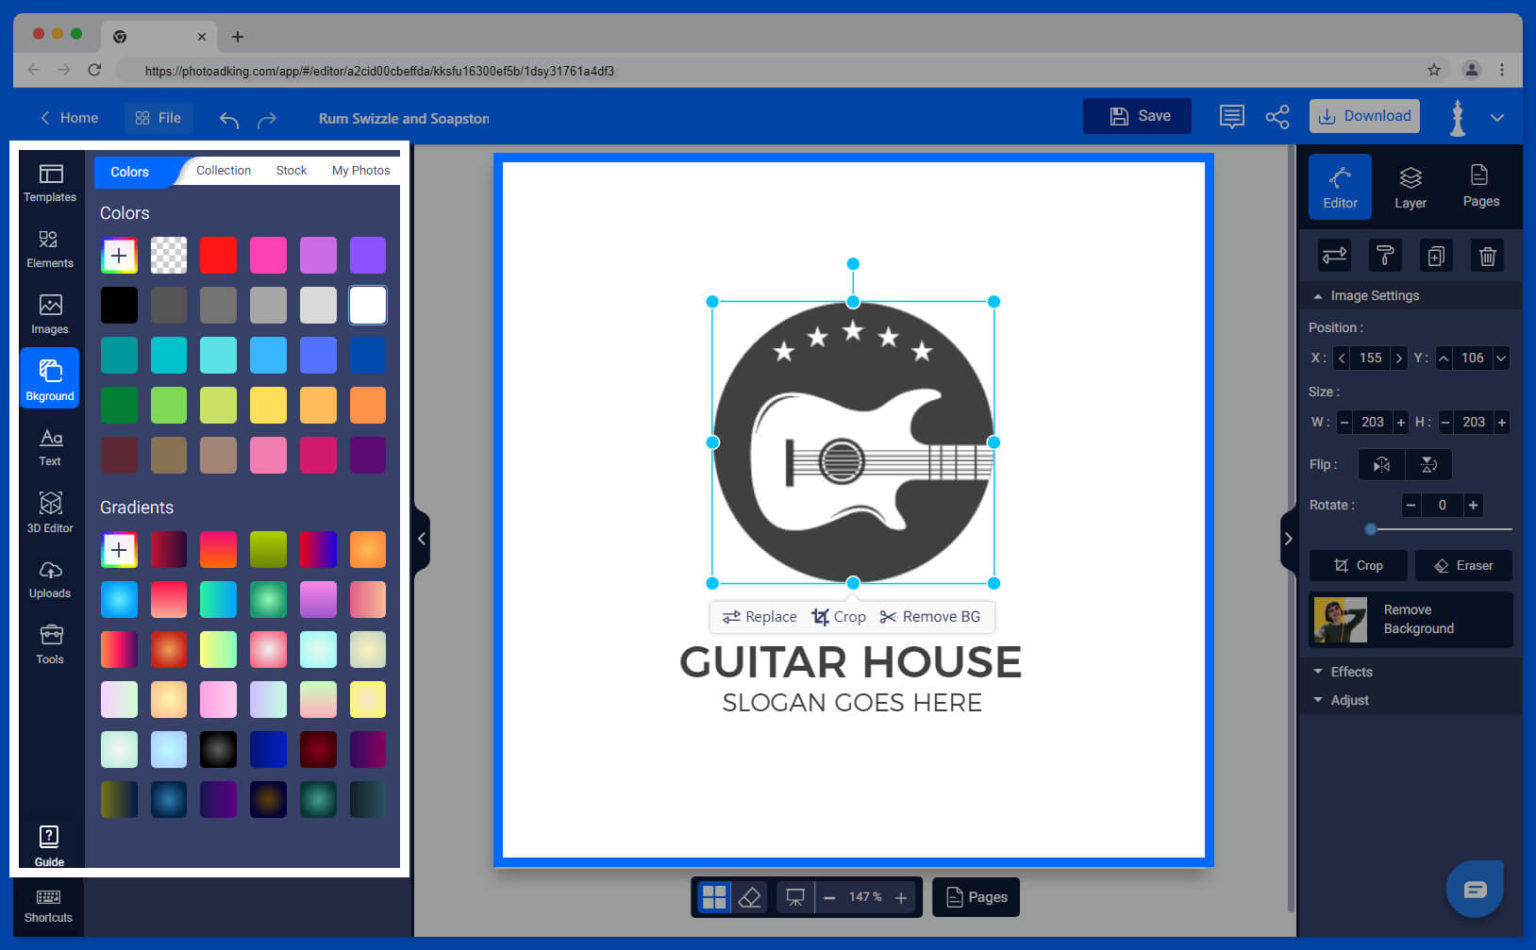Open the Uploads panel
Viewport: 1536px width, 950px height.
[49, 579]
